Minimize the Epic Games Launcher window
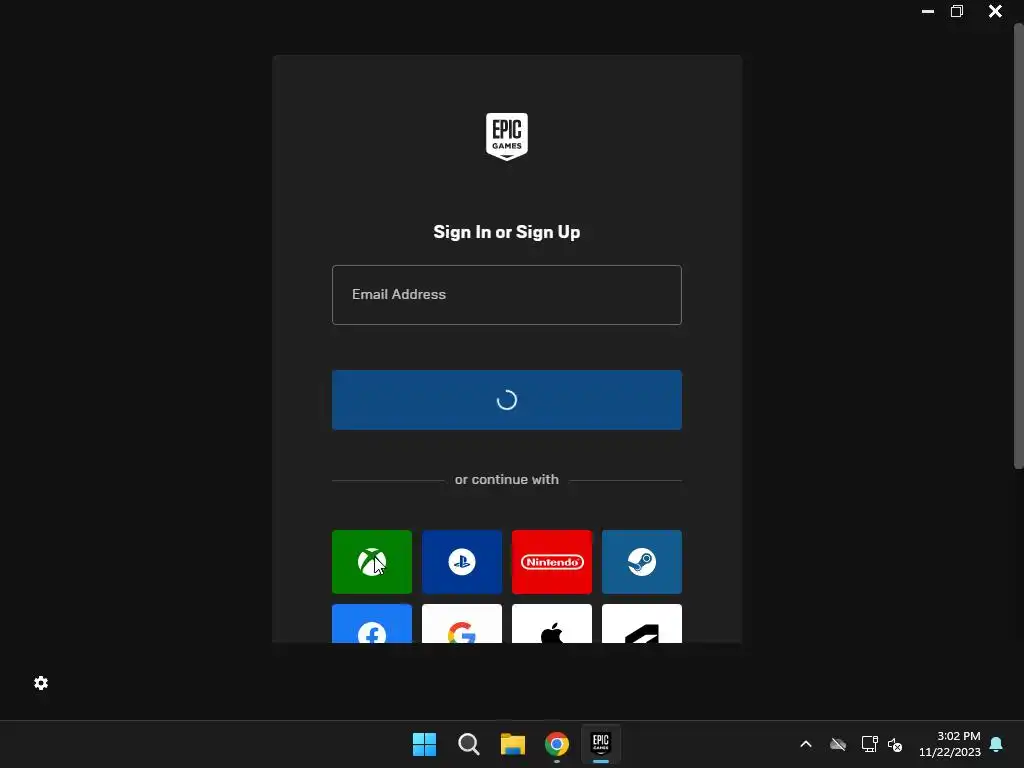The height and width of the screenshot is (768, 1024). [927, 11]
